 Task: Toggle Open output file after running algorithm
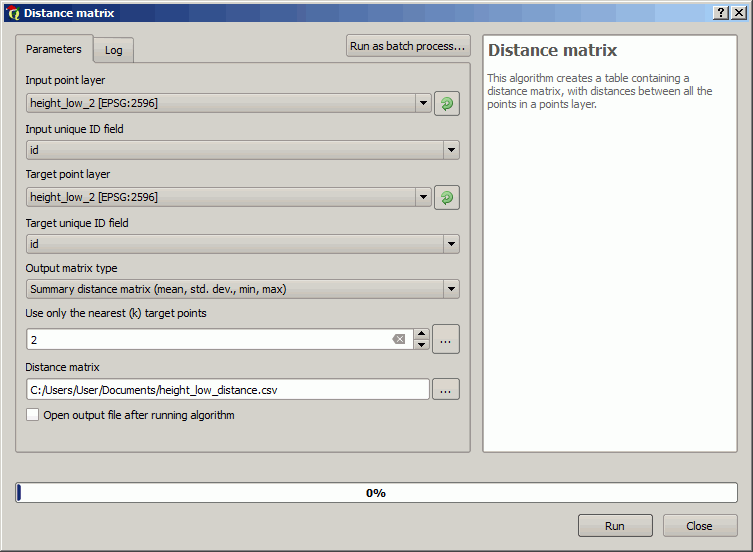[x=32, y=415]
